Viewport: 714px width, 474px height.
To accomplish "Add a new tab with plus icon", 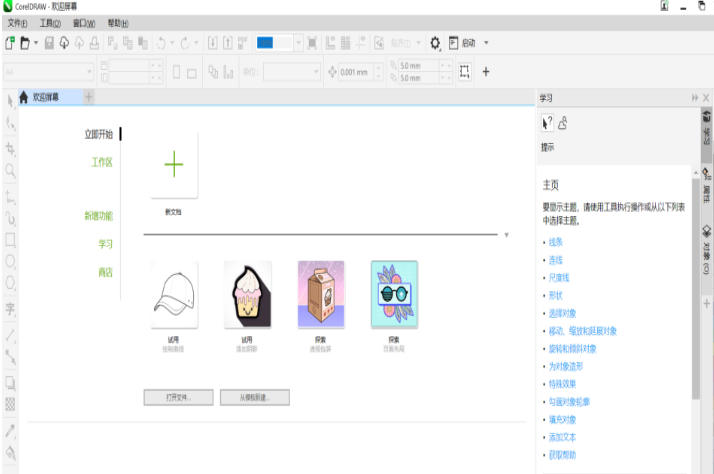I will click(87, 97).
